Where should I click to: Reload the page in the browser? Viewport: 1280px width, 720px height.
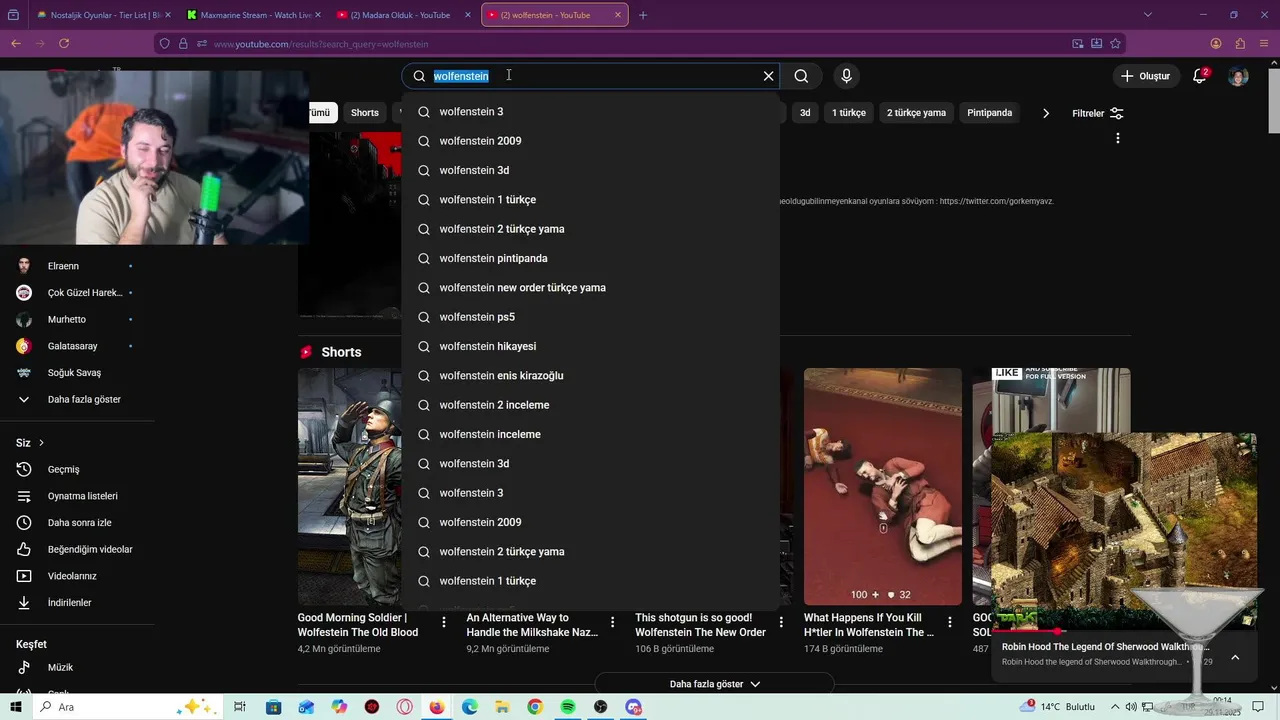coord(64,44)
